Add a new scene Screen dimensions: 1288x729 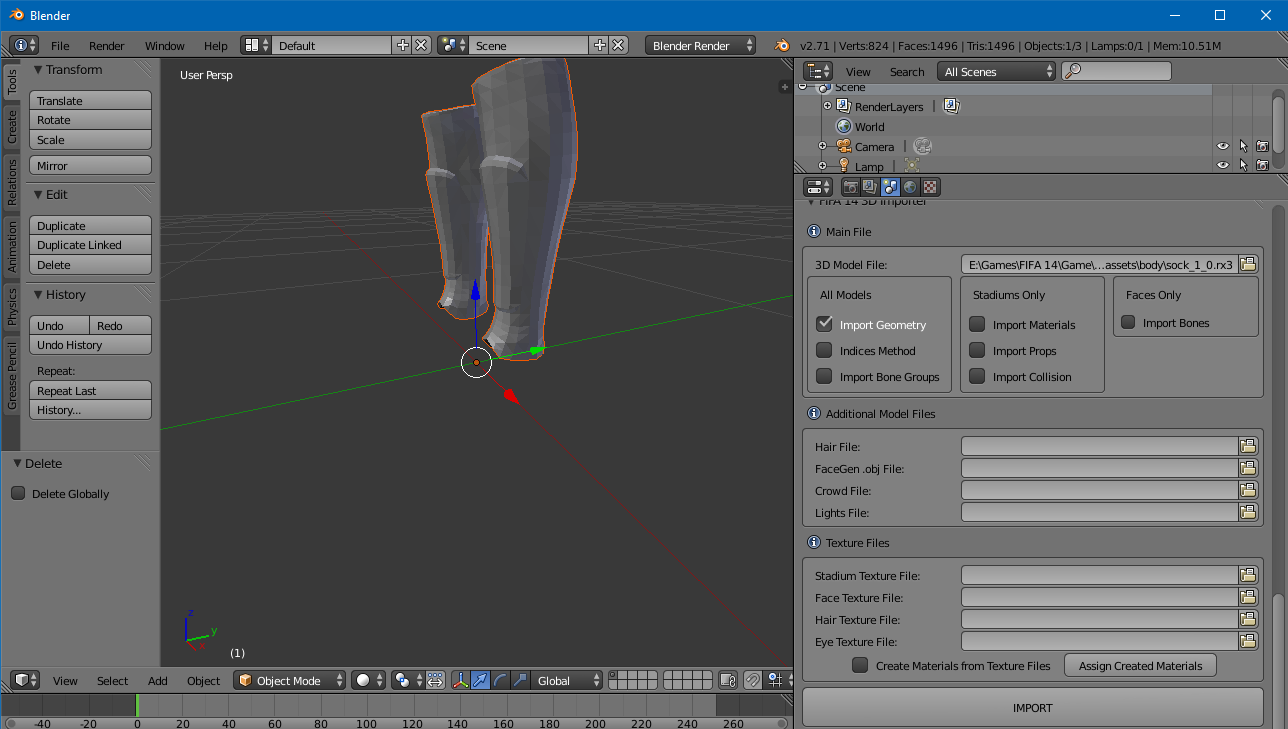coord(599,45)
